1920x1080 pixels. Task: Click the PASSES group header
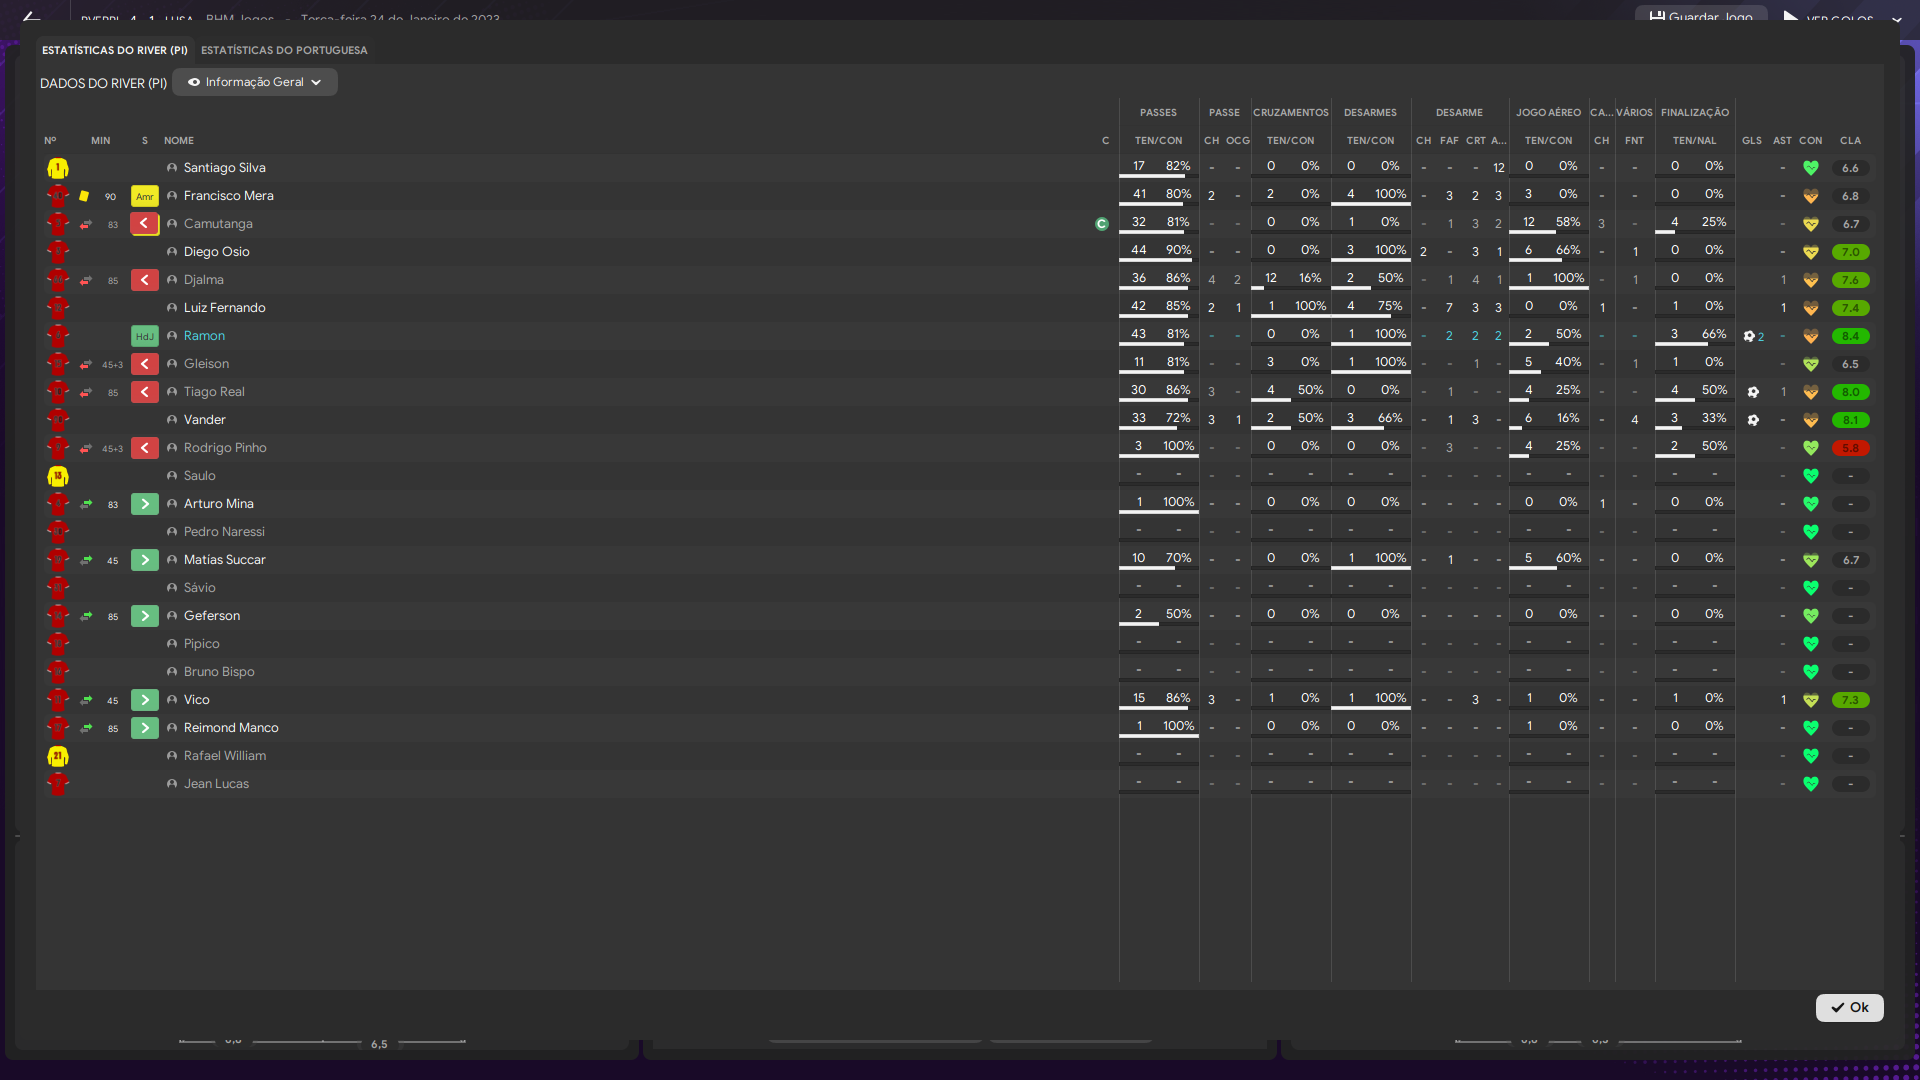click(x=1159, y=113)
